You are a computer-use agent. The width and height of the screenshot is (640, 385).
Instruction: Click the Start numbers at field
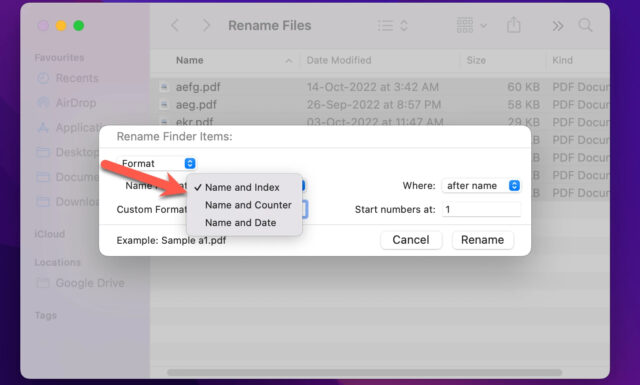[481, 209]
